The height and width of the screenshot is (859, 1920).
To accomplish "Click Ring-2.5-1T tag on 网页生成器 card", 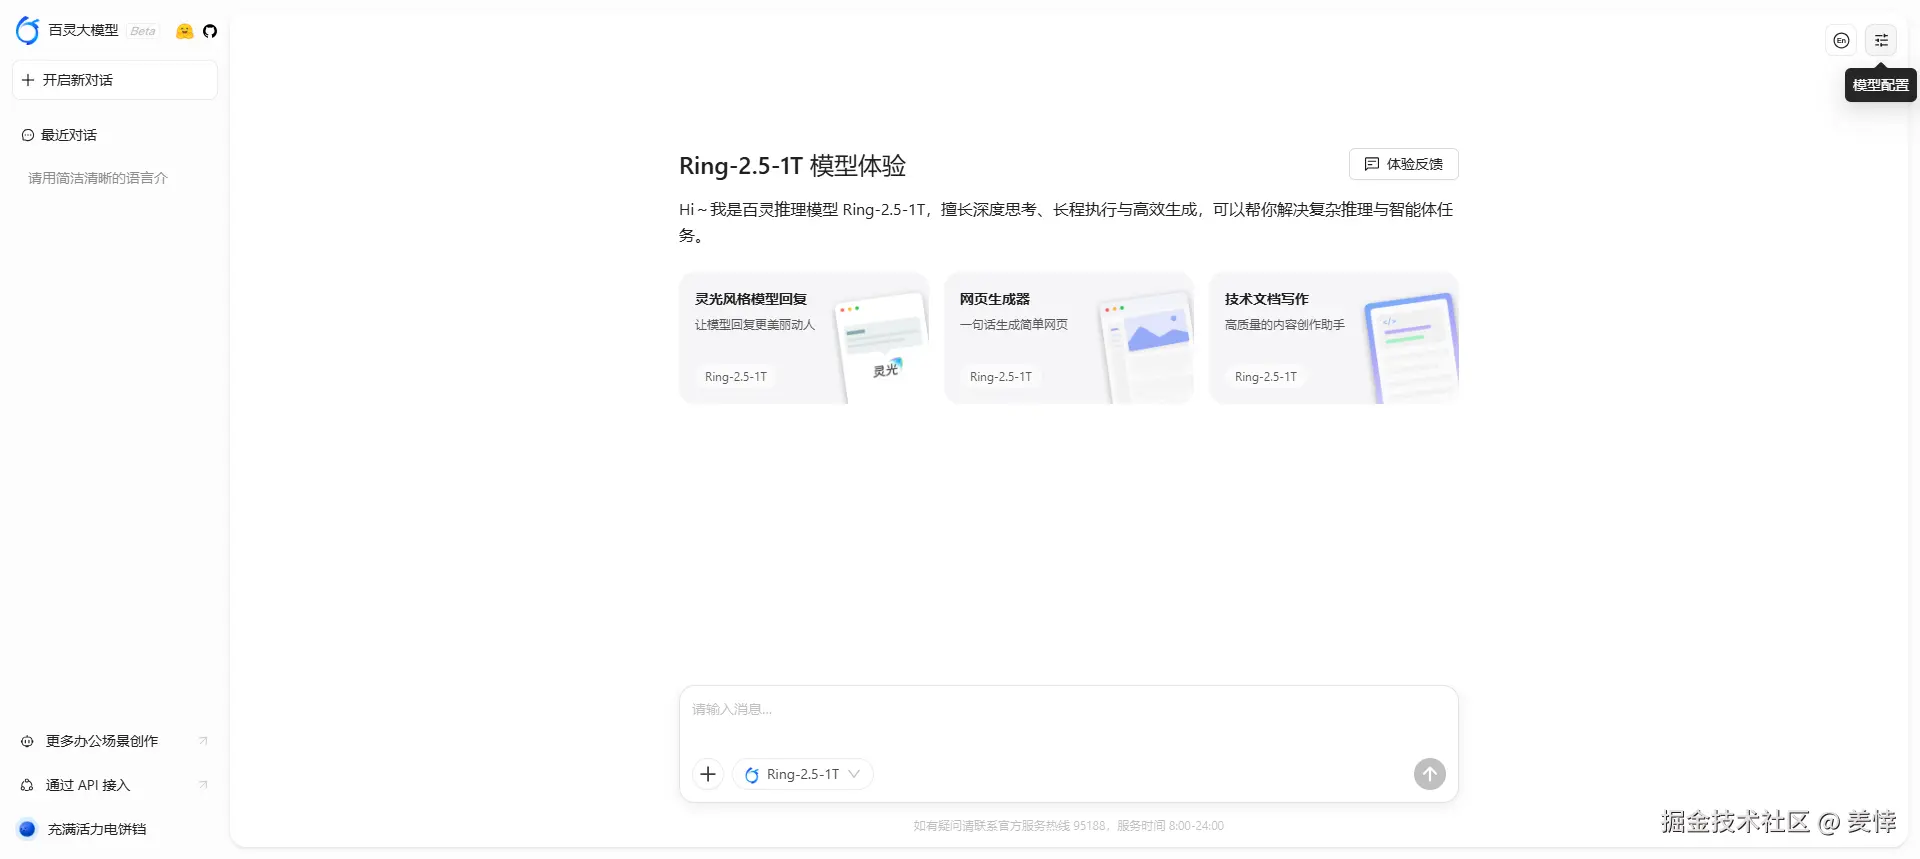I will point(1000,377).
